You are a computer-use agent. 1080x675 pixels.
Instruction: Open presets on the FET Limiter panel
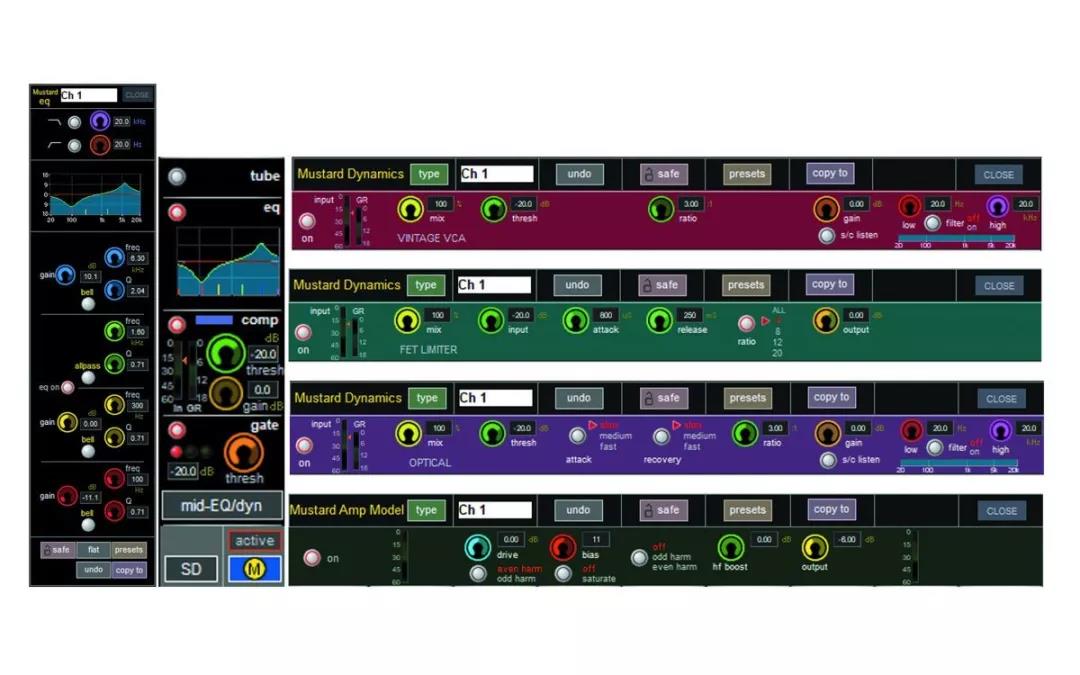746,285
